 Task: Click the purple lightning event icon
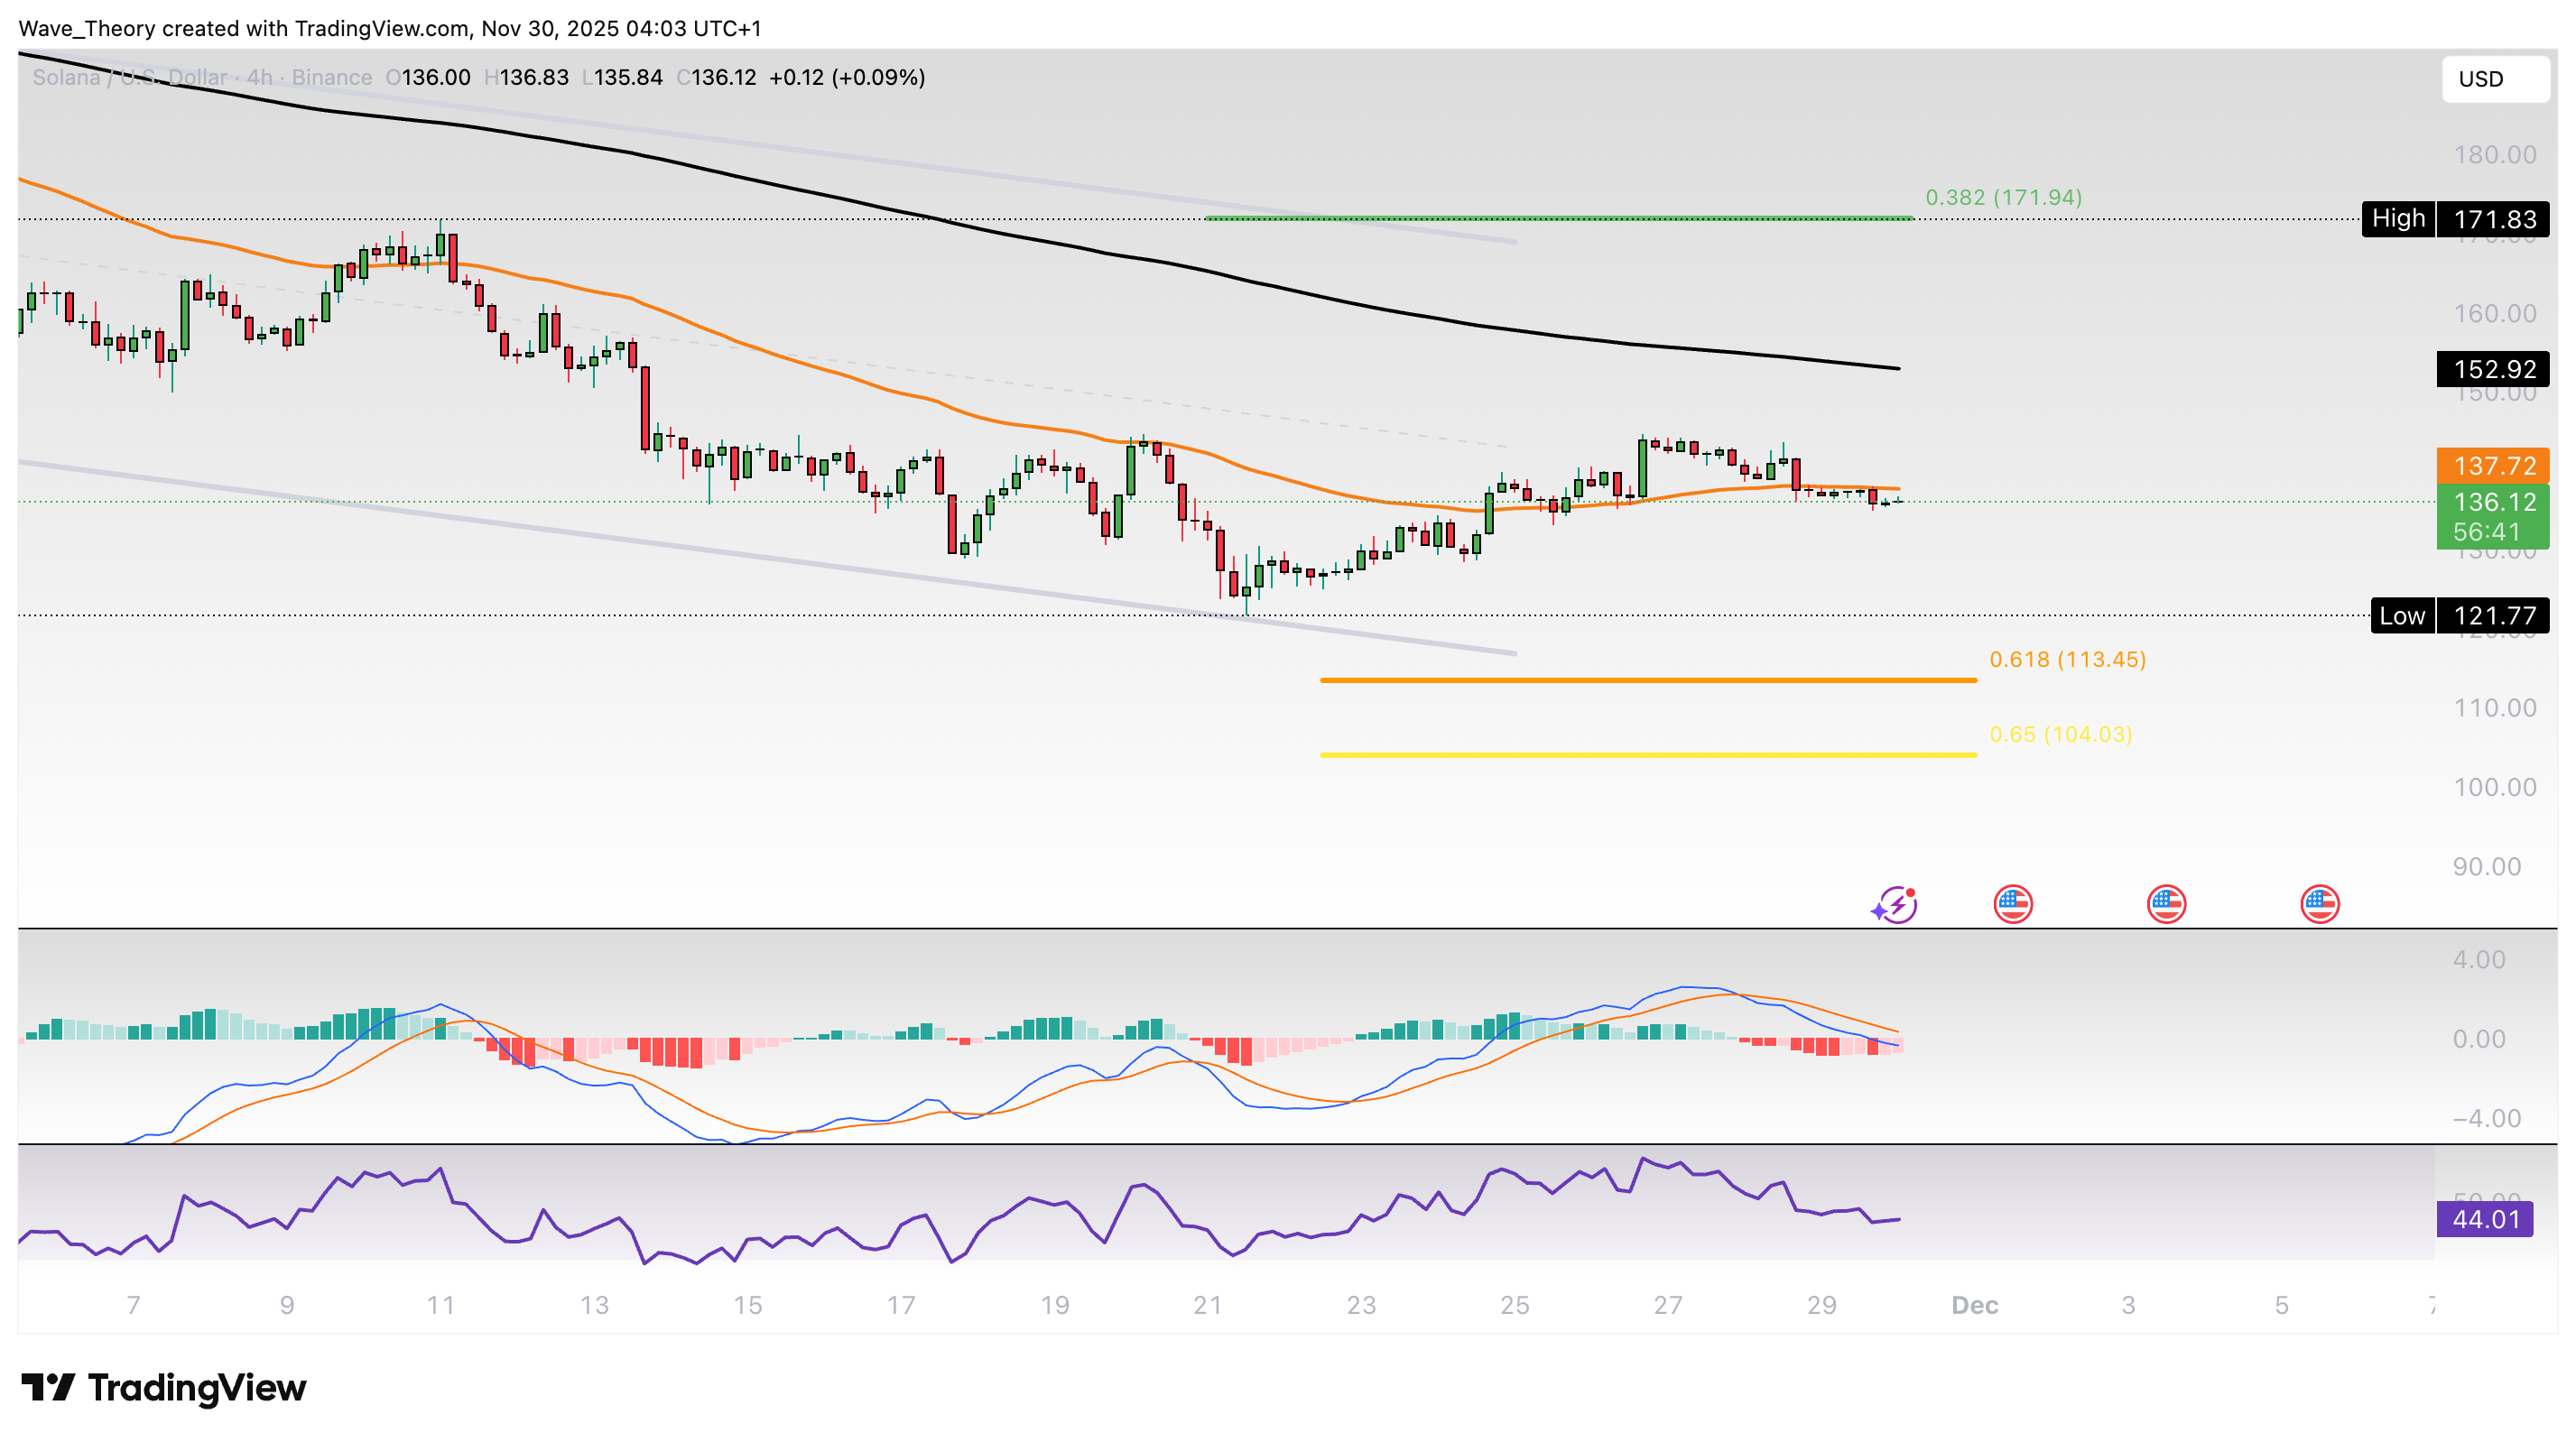tap(1895, 905)
